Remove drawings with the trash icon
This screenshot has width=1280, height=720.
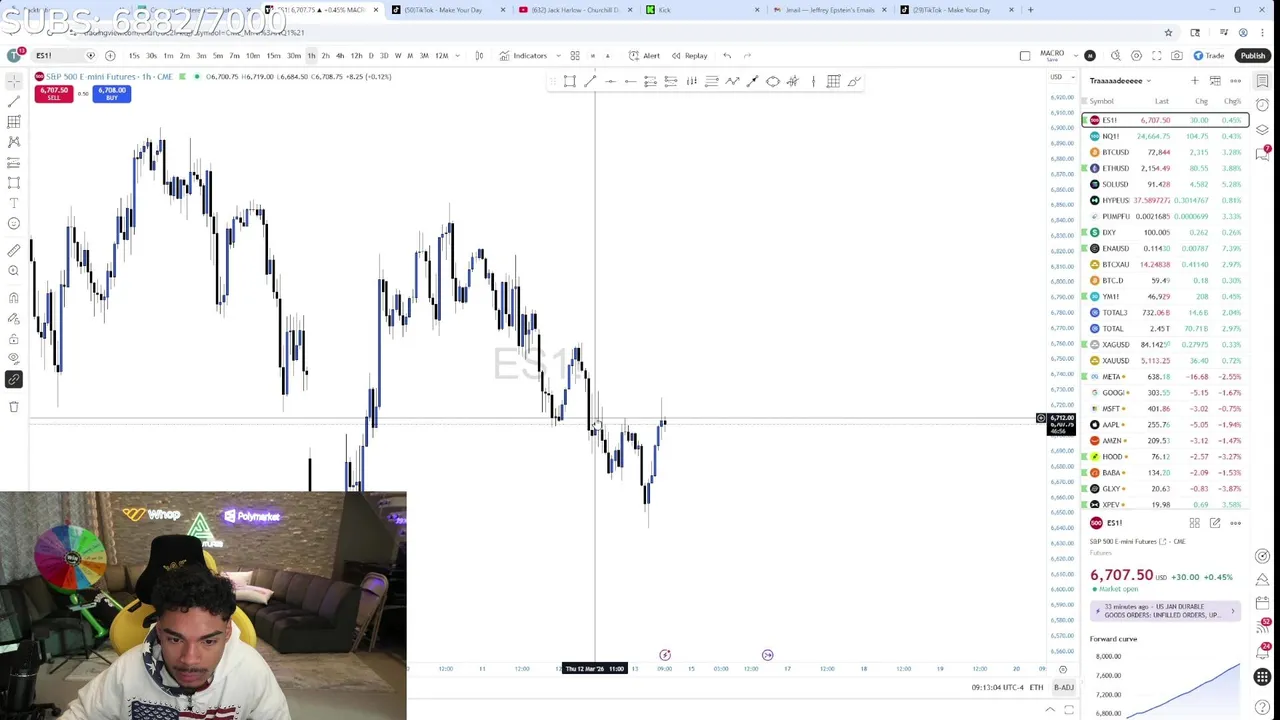click(14, 406)
